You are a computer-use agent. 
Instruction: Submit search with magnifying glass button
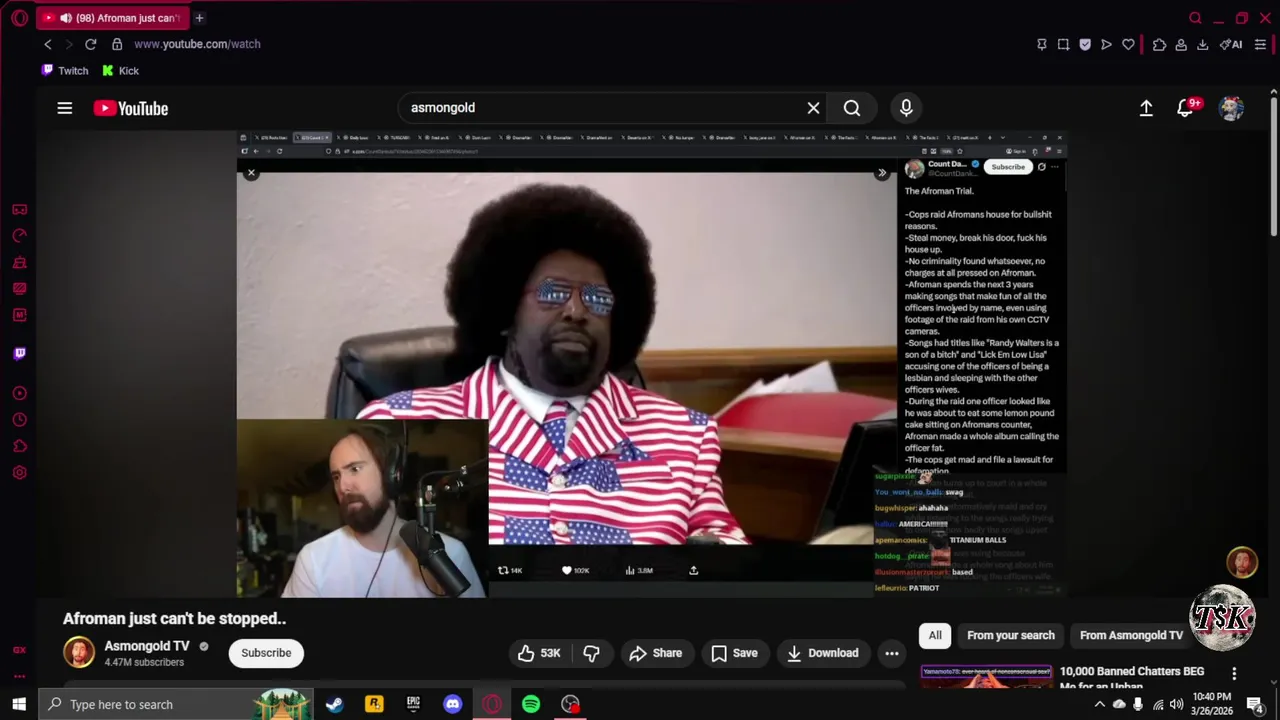[852, 108]
